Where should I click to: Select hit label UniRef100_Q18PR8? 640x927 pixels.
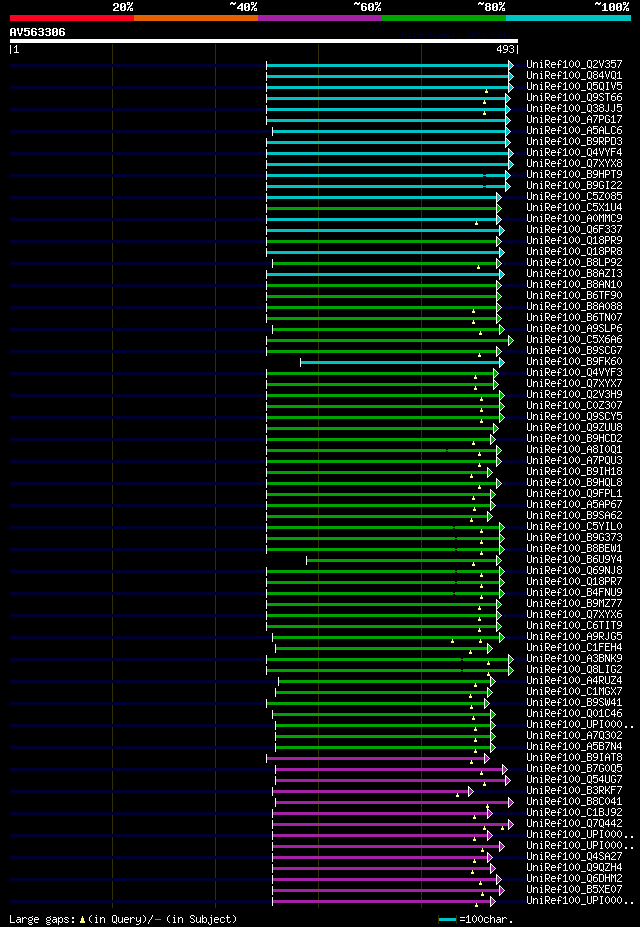coord(574,252)
